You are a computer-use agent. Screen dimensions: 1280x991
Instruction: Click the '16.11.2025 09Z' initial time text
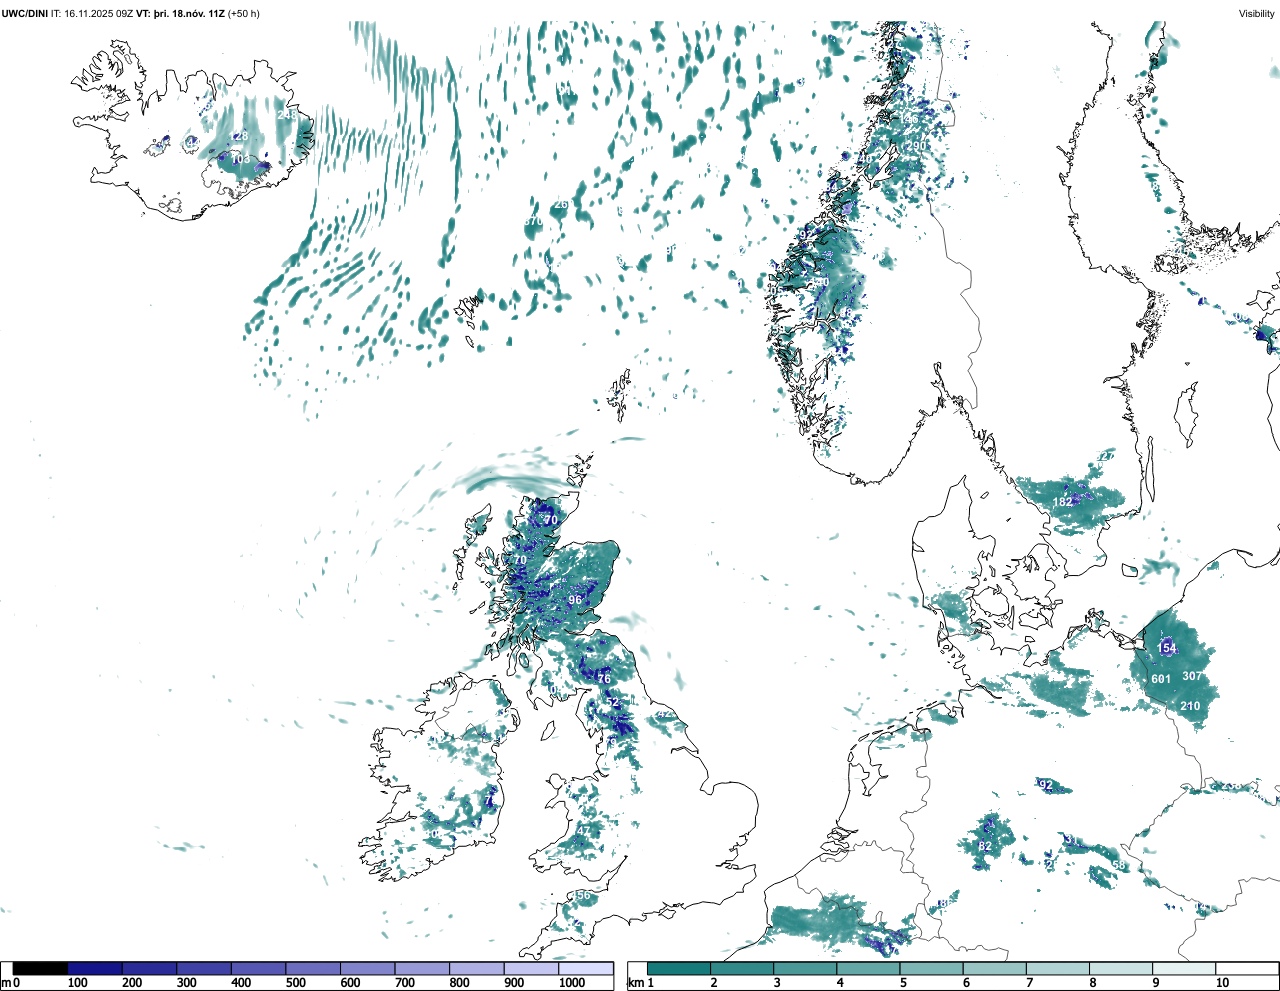click(x=98, y=13)
